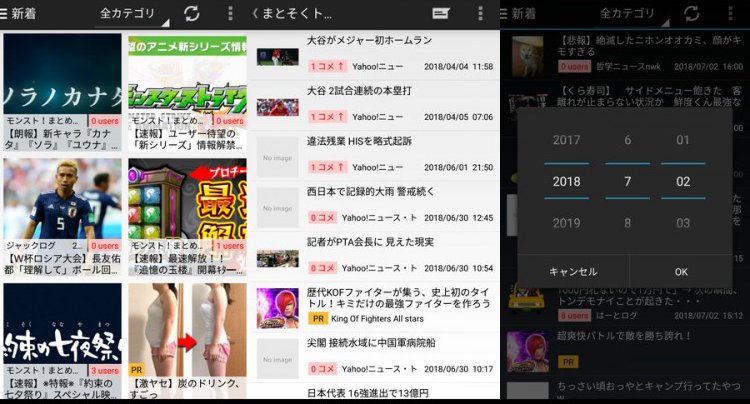Open 全カテゴリ dropdown in left screen

[132, 14]
